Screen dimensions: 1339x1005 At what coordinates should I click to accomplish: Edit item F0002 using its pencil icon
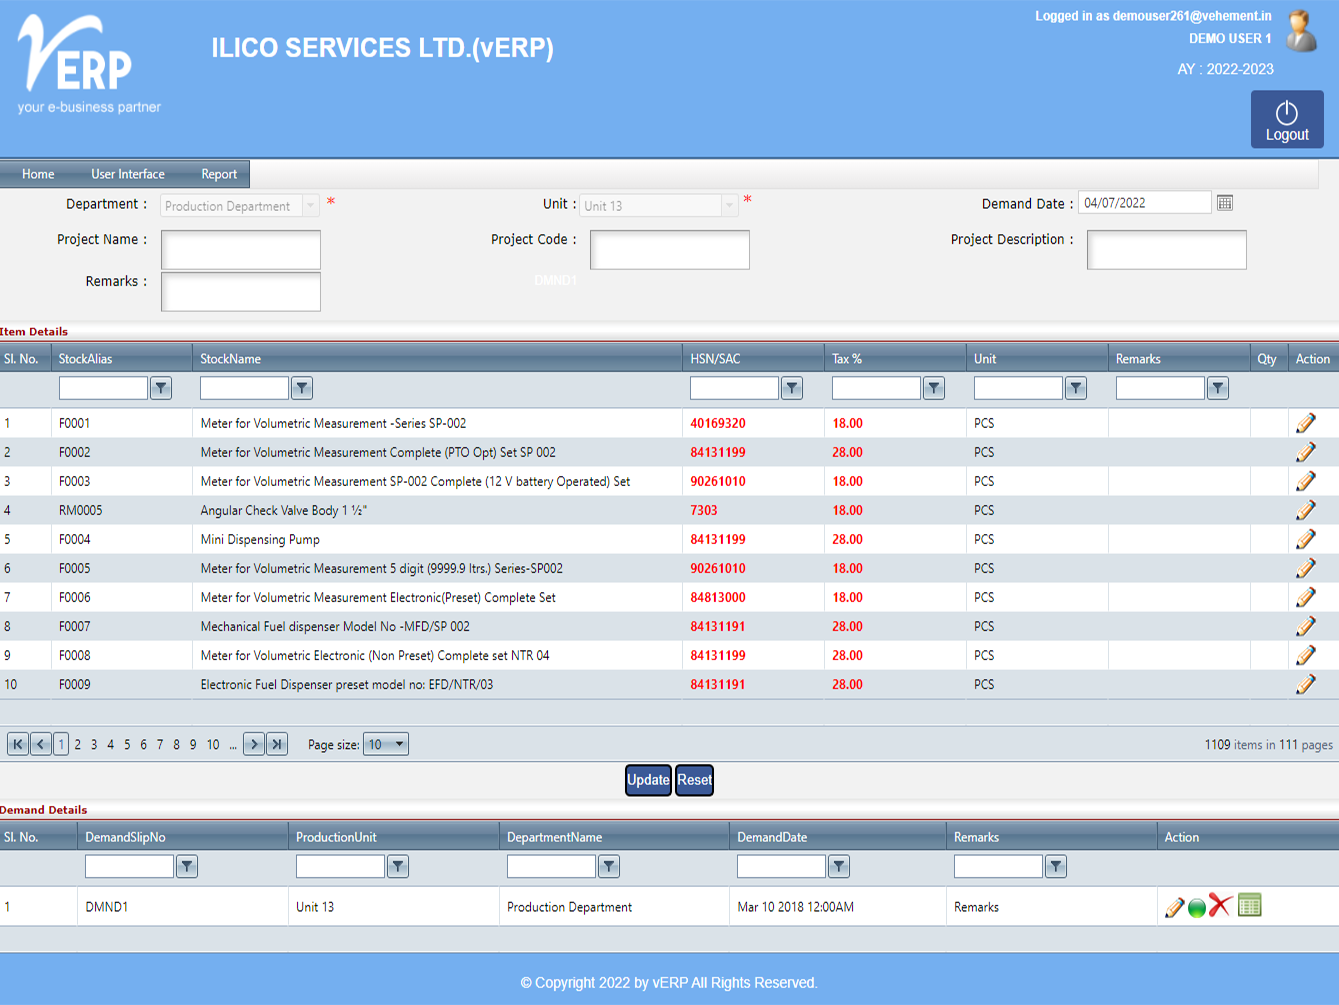pos(1305,452)
